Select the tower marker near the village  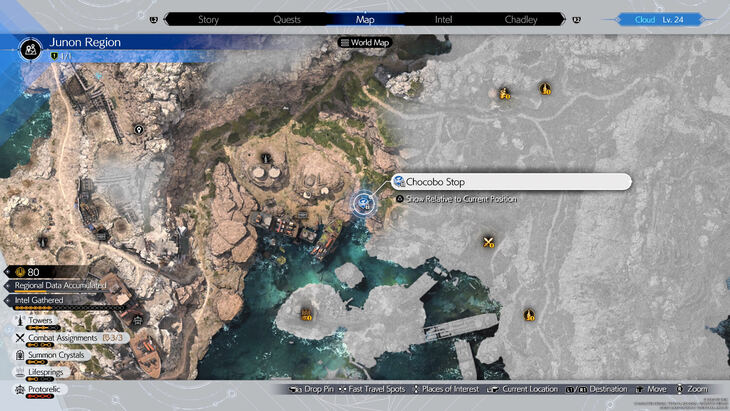pos(265,157)
